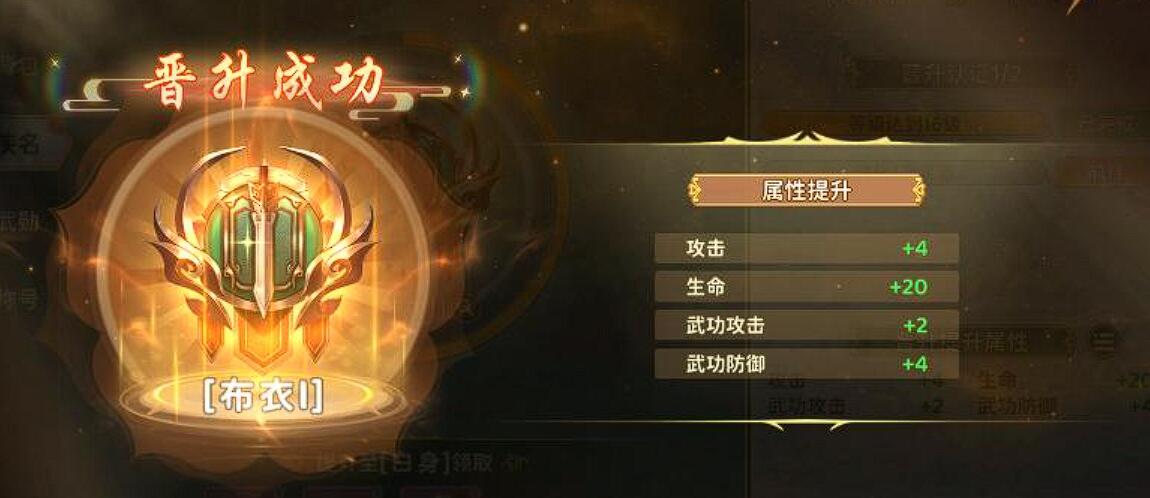Select the 武功攻击 +2 attribute row

coord(806,325)
